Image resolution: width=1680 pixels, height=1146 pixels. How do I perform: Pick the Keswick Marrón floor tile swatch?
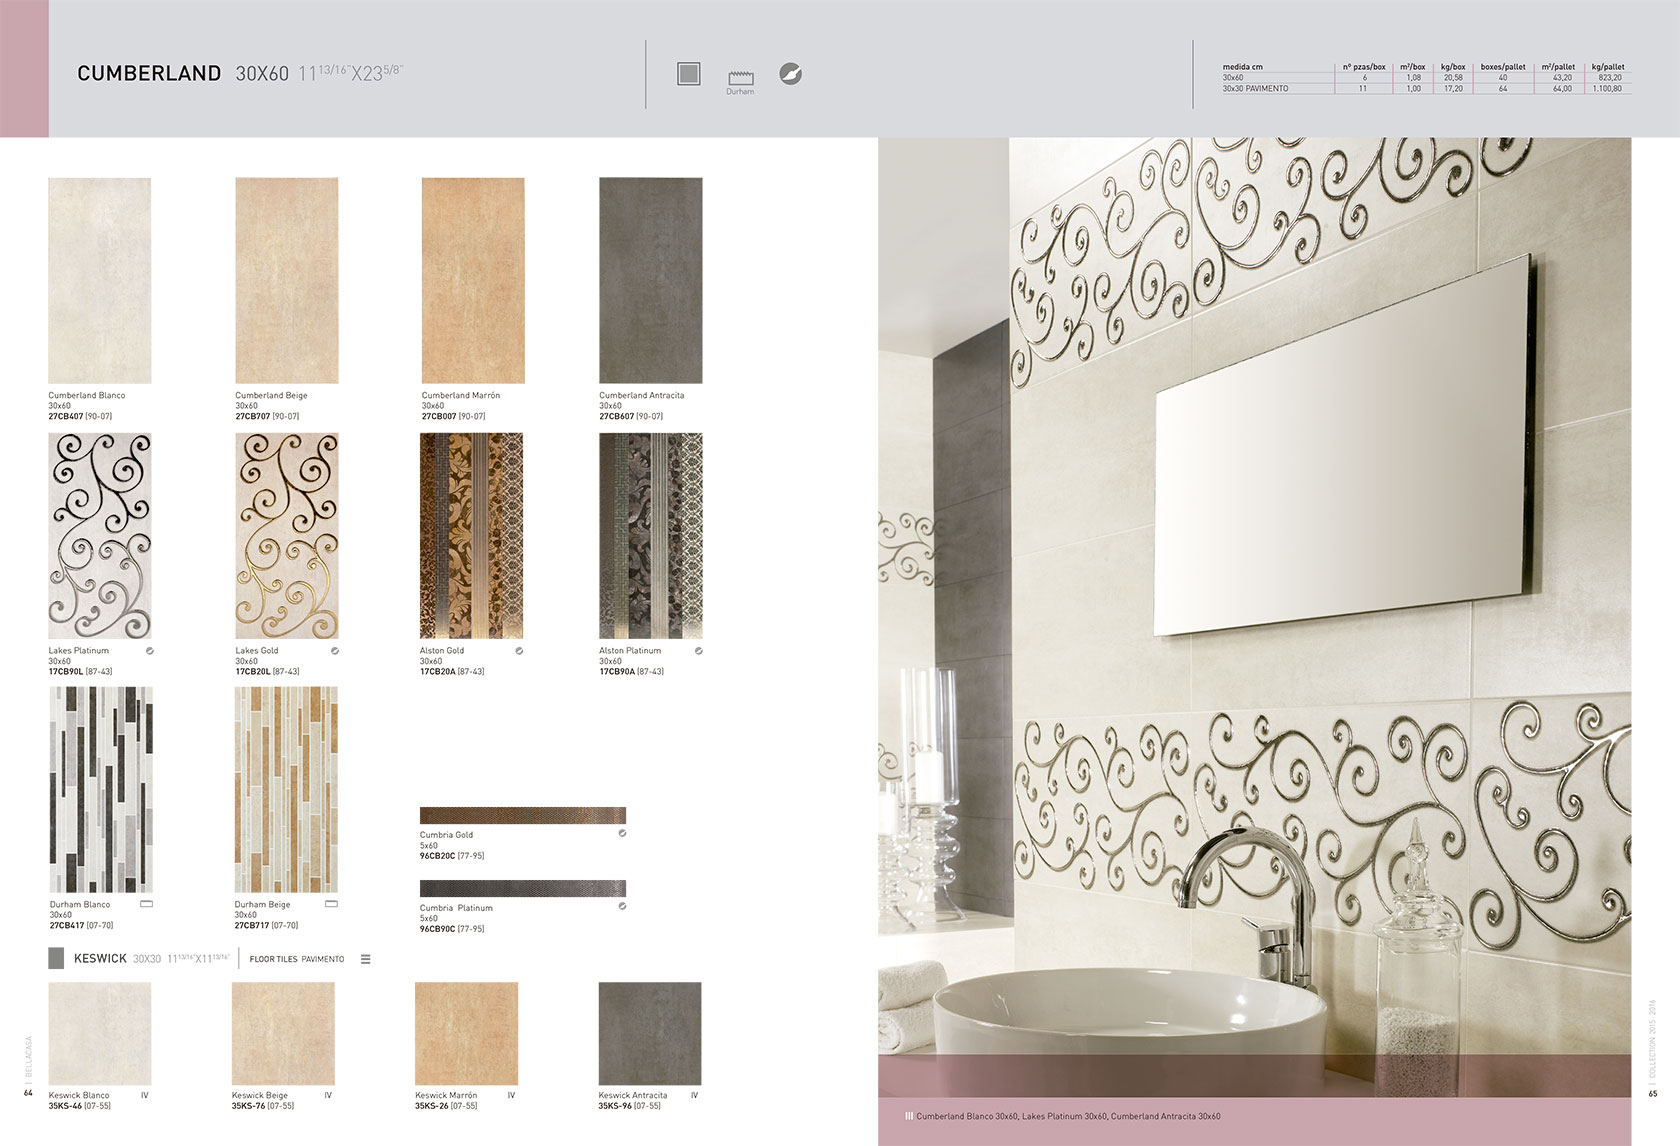[466, 1033]
